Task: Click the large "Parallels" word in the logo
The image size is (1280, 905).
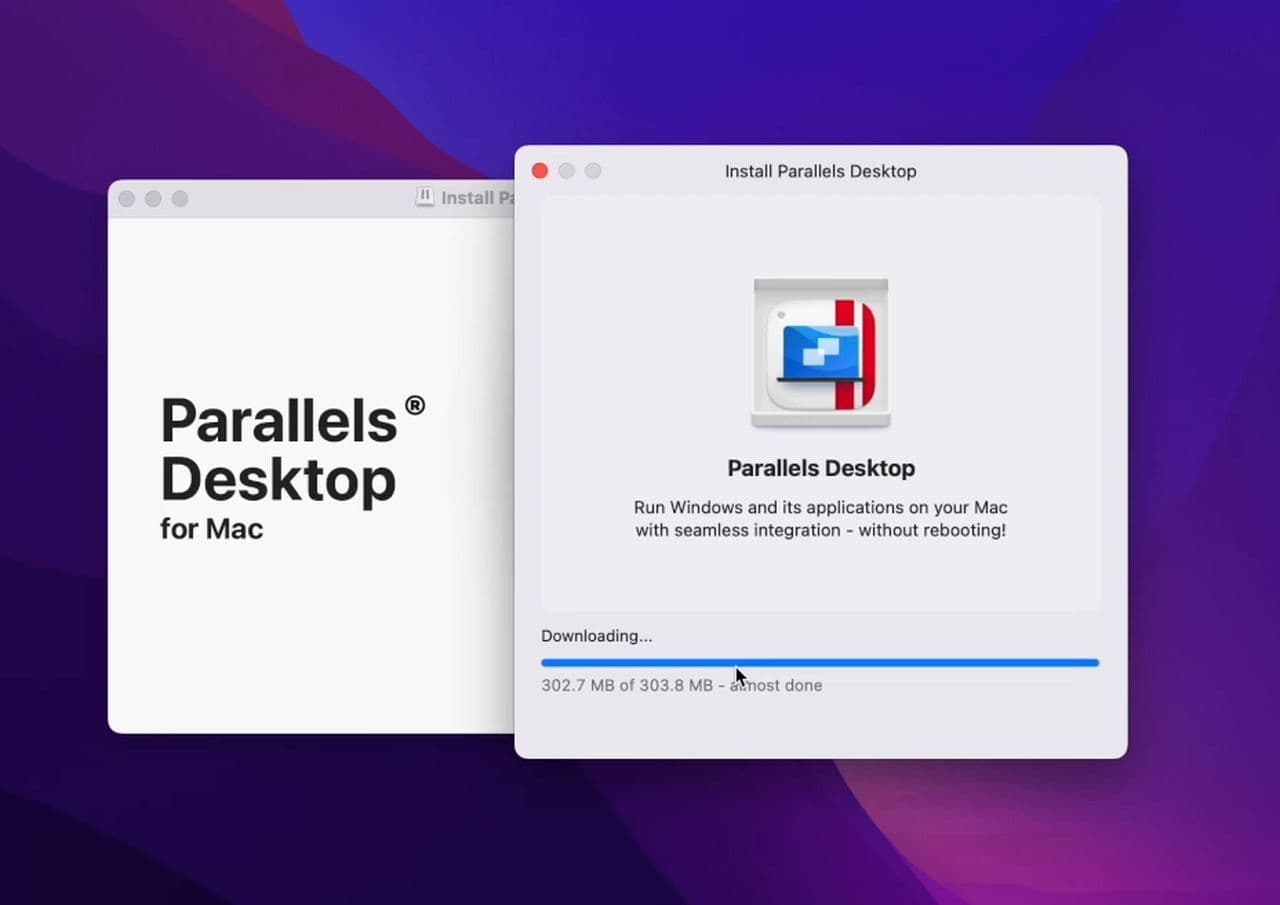Action: click(x=279, y=420)
